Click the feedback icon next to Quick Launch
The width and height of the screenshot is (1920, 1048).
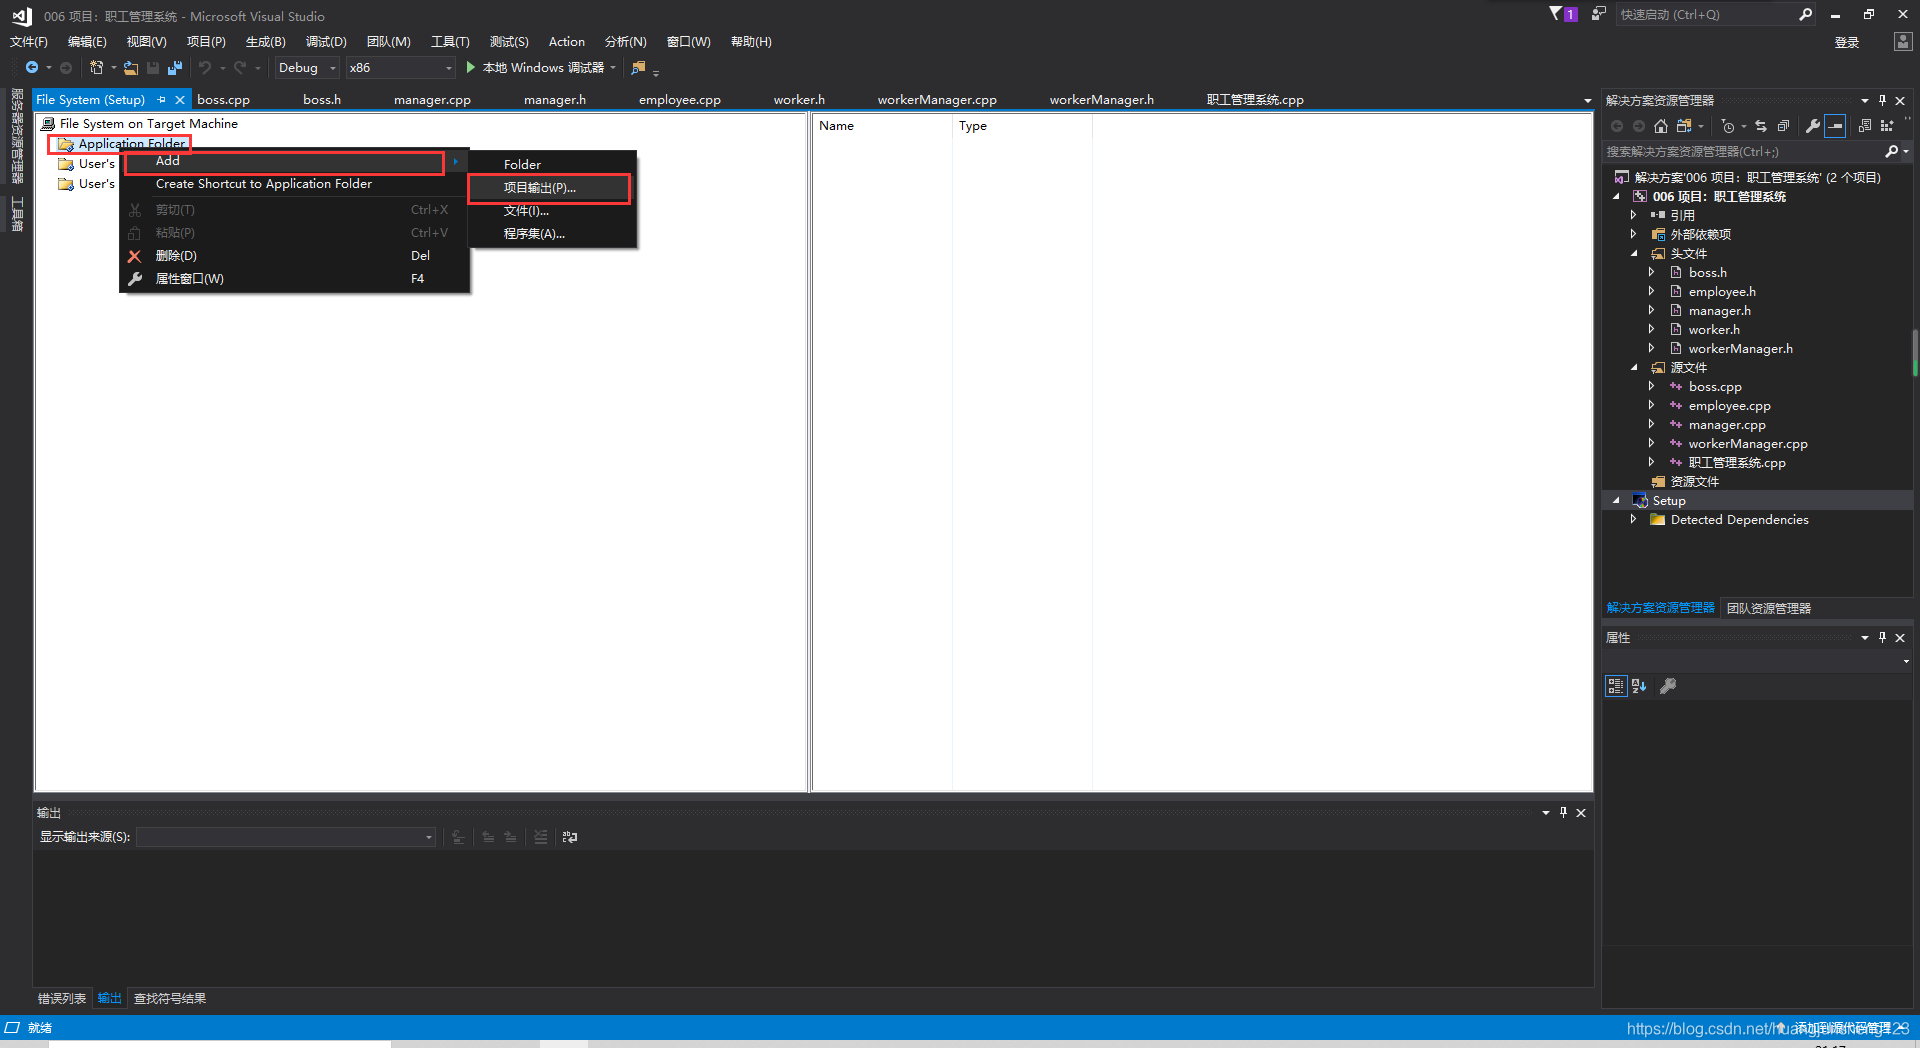click(1598, 14)
